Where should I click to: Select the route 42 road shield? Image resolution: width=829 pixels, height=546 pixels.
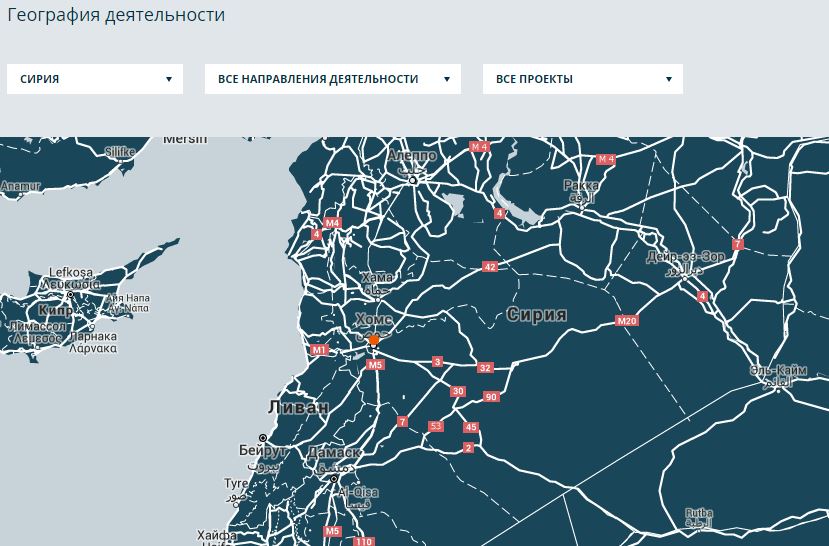pos(489,267)
